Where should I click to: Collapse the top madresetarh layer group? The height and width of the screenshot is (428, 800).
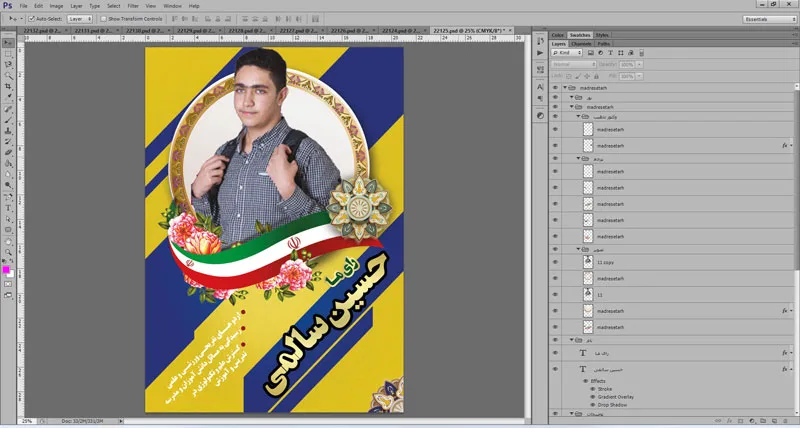565,88
